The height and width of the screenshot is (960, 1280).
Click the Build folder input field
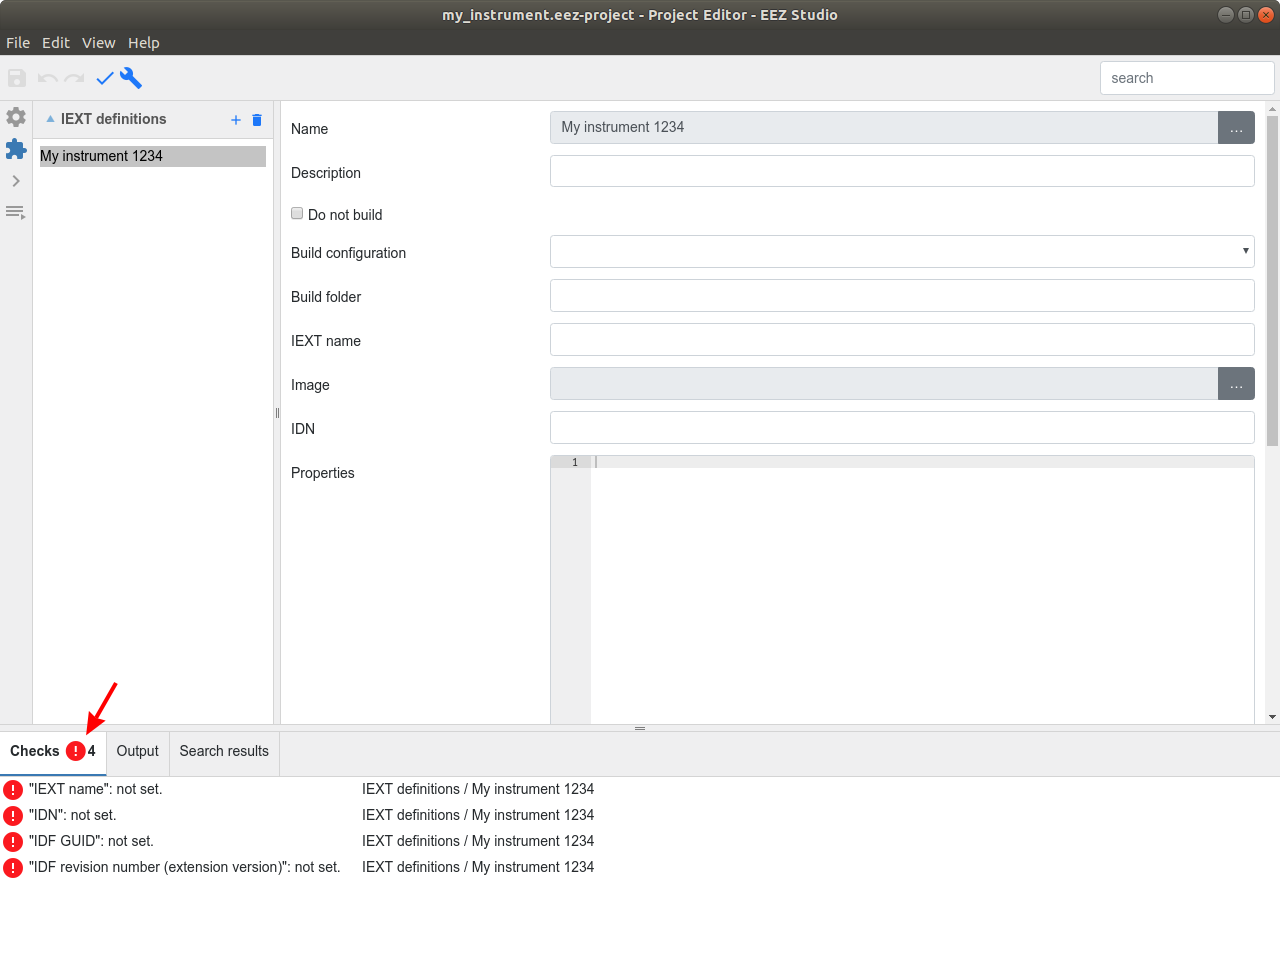[x=902, y=295]
